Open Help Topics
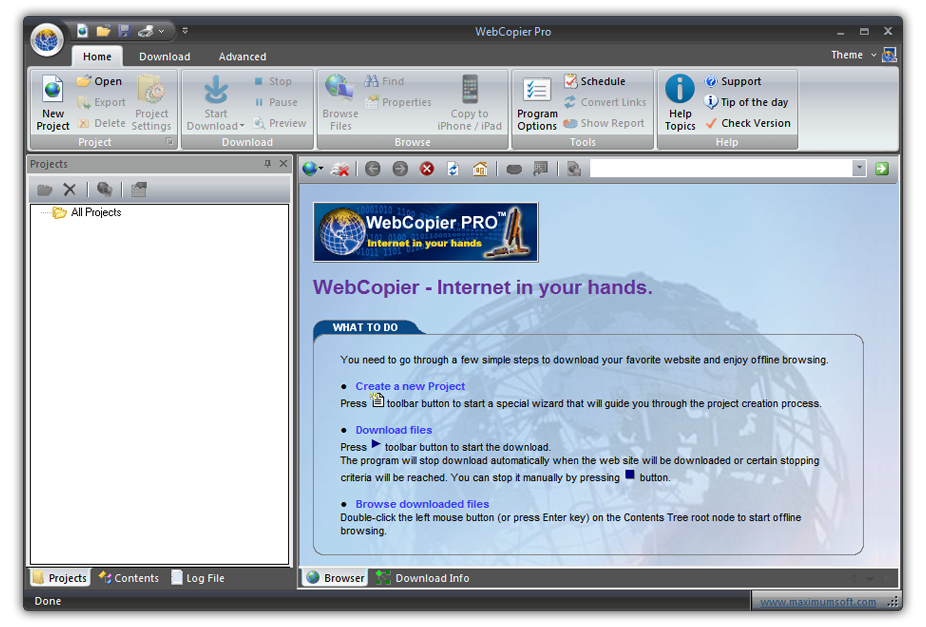Screen dimensions: 926x627 click(x=680, y=103)
